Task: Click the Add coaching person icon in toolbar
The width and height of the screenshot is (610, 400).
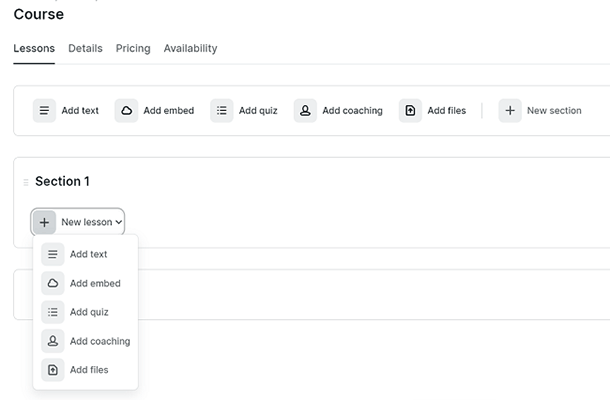Action: 305,111
